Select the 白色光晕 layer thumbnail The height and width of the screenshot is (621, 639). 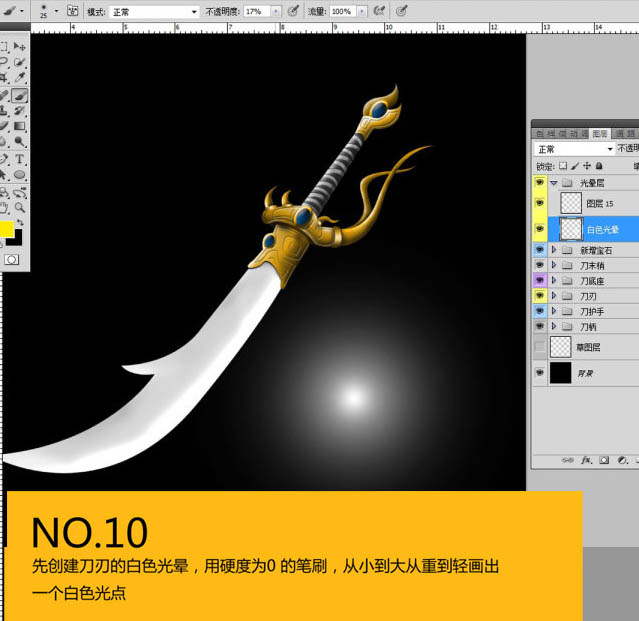point(571,229)
